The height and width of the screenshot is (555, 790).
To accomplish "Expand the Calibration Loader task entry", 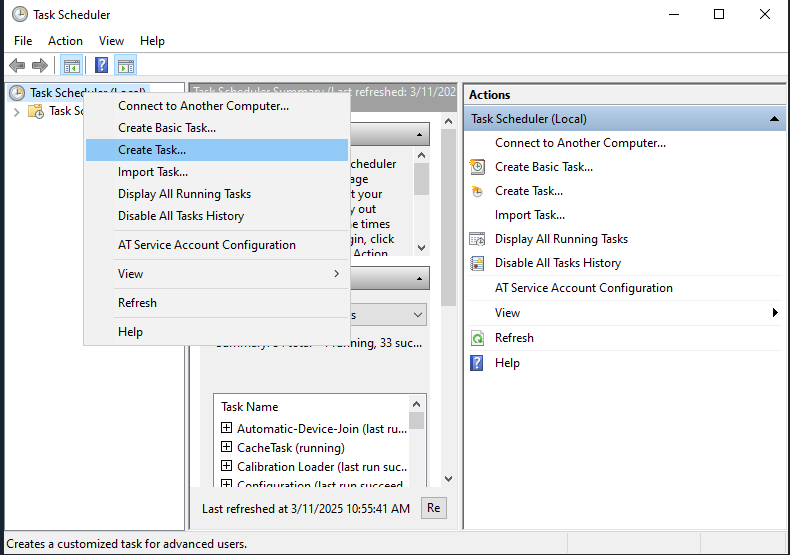I will tap(226, 467).
